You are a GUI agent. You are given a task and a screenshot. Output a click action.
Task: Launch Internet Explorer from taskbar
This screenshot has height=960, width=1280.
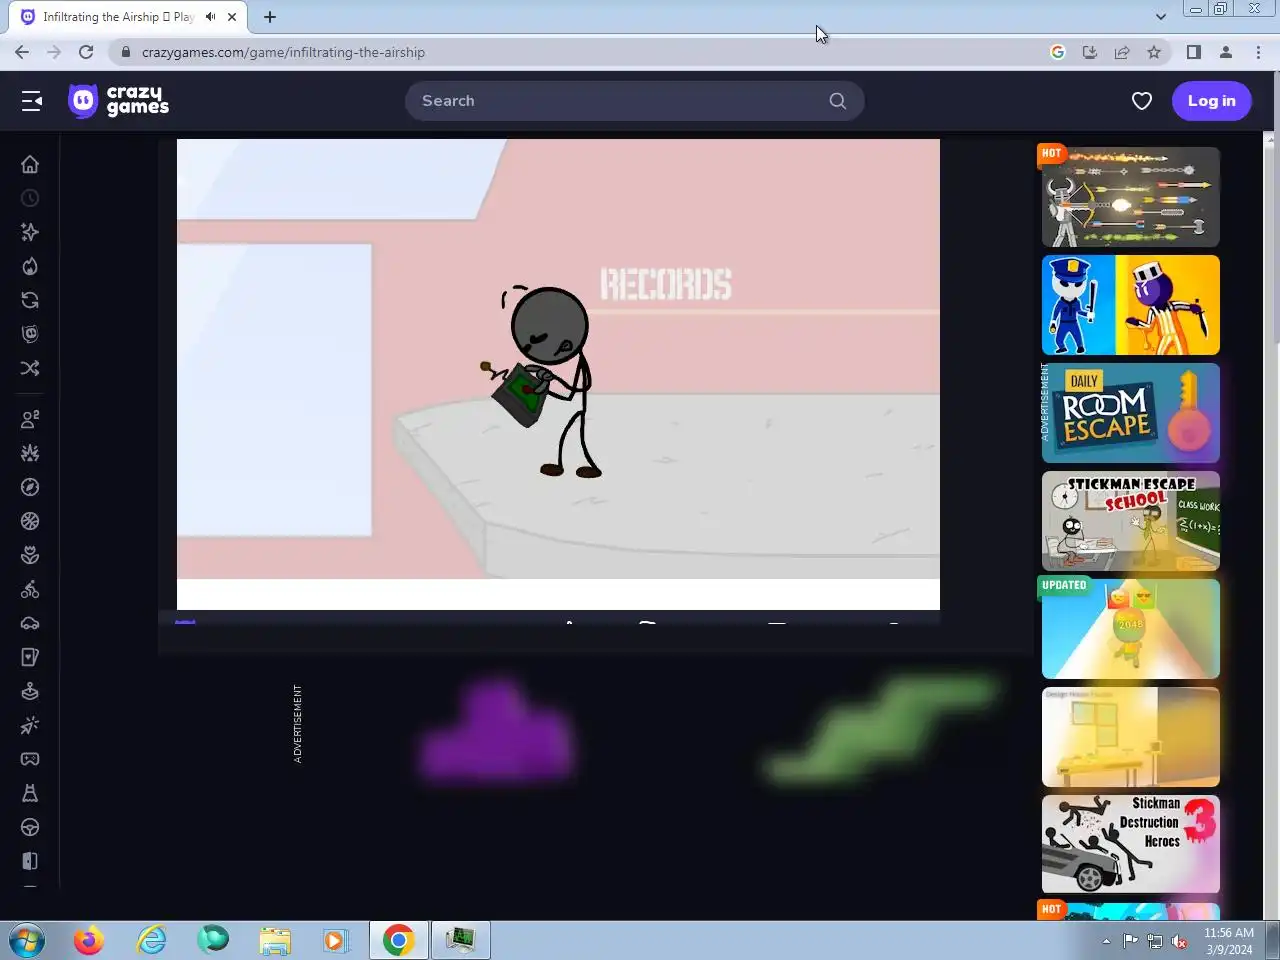coord(152,940)
